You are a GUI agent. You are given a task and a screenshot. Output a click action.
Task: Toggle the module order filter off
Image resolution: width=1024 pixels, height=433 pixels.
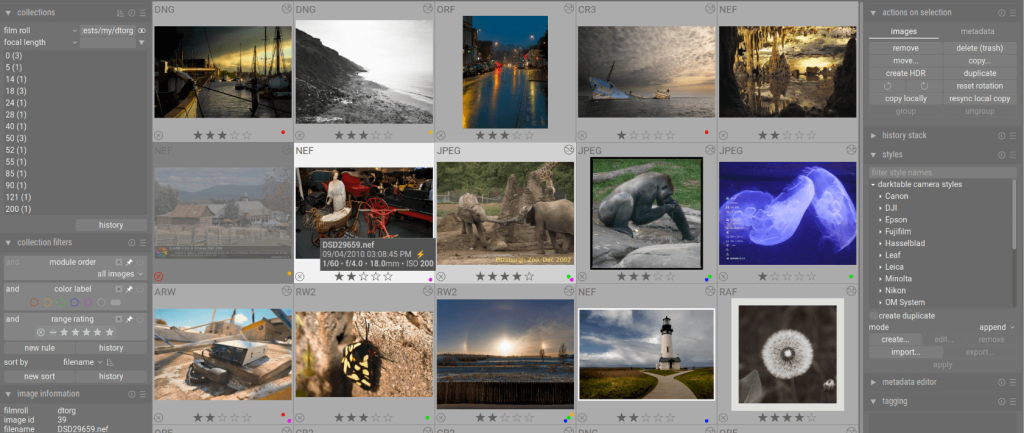140,263
